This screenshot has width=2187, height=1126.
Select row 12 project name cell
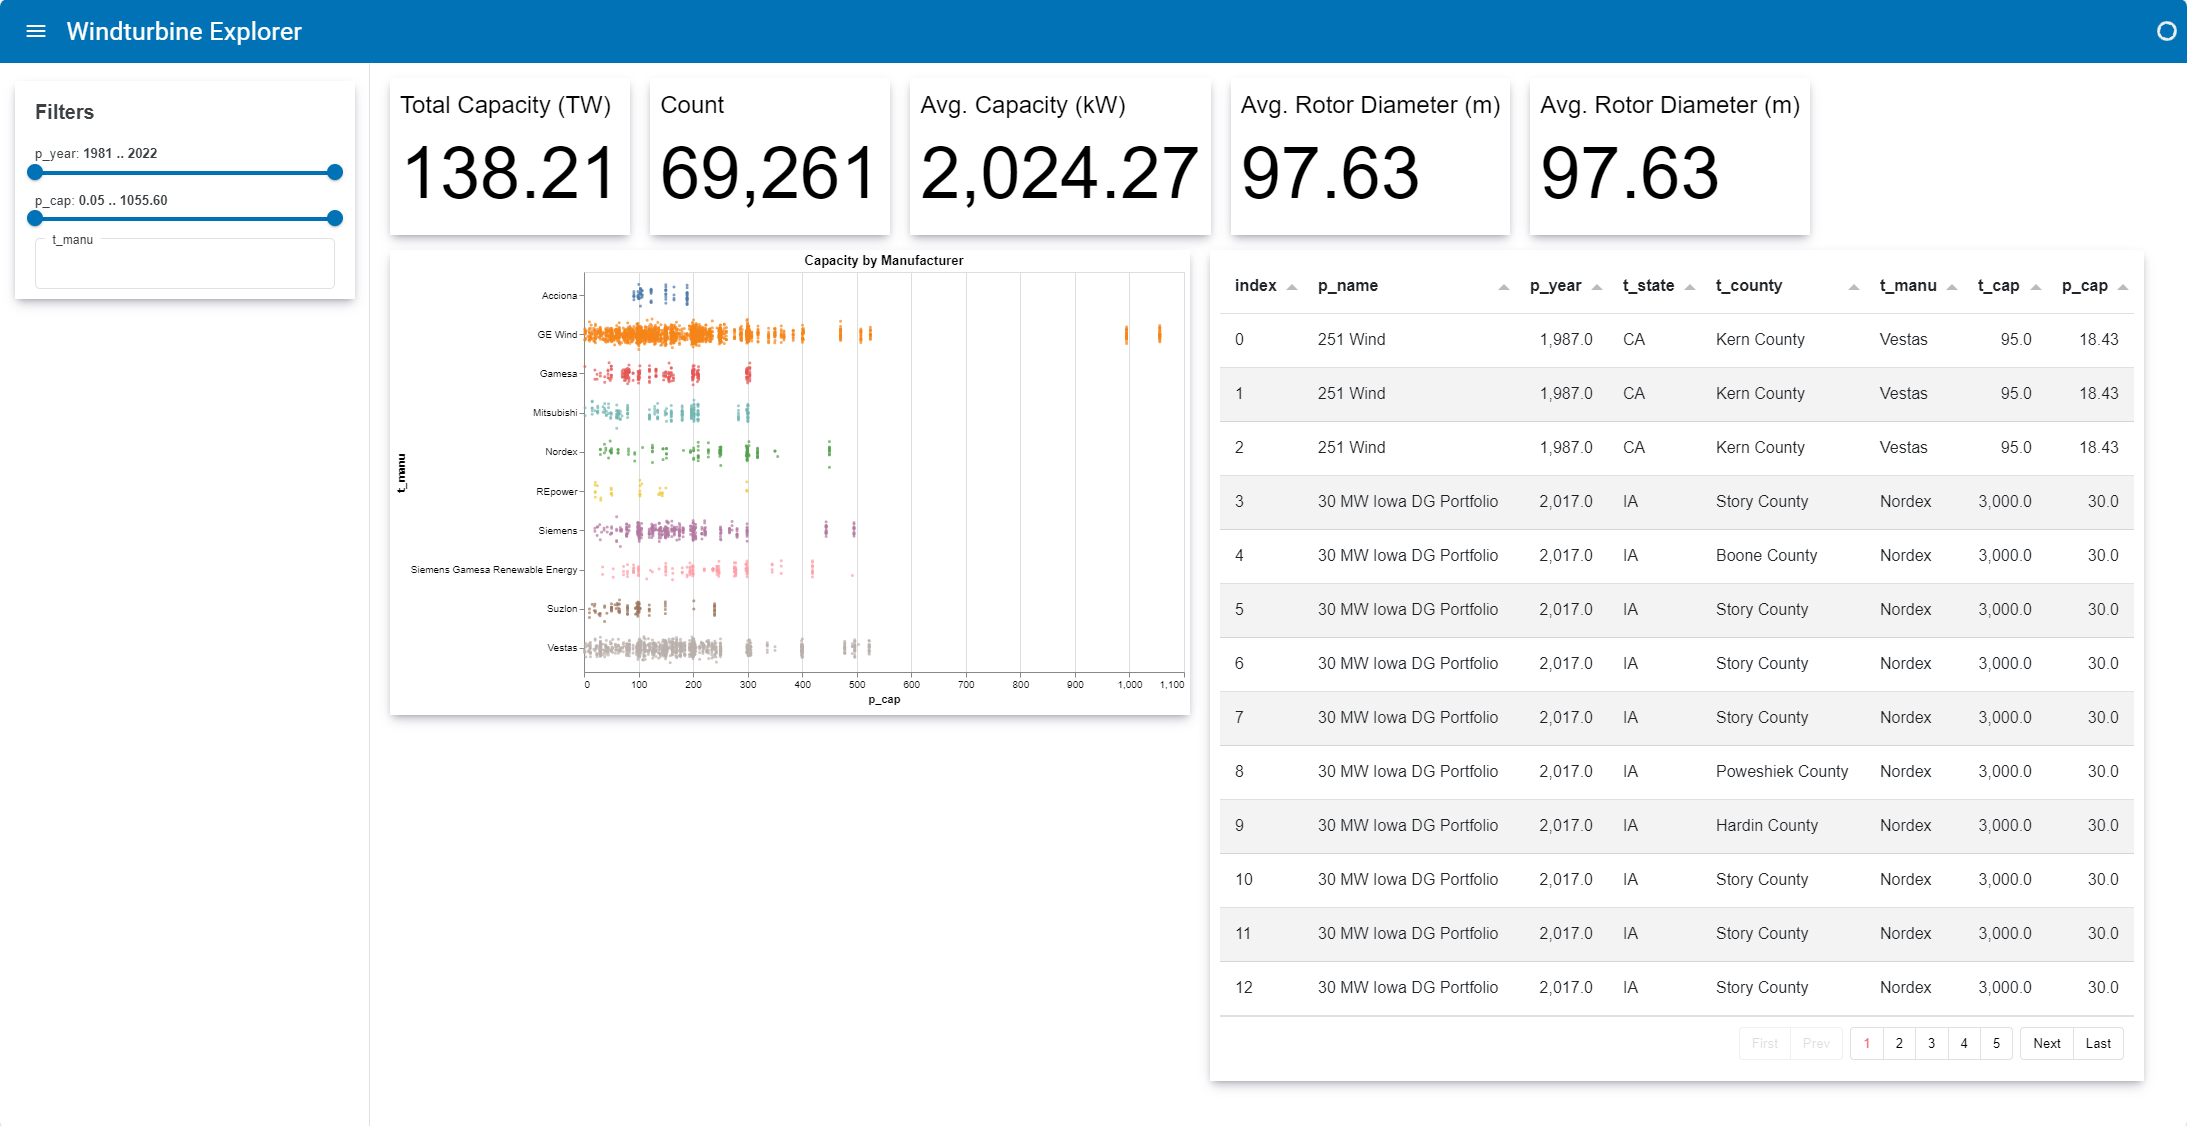tap(1407, 988)
